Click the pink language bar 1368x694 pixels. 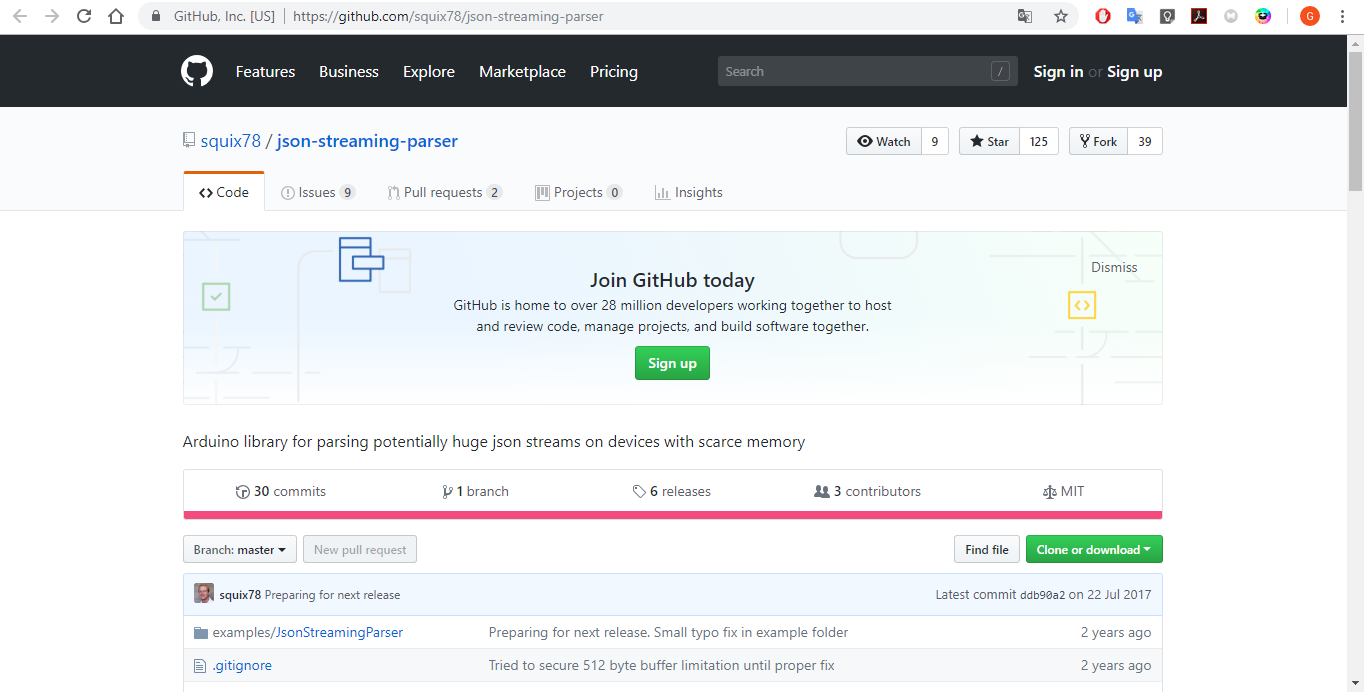(x=673, y=516)
